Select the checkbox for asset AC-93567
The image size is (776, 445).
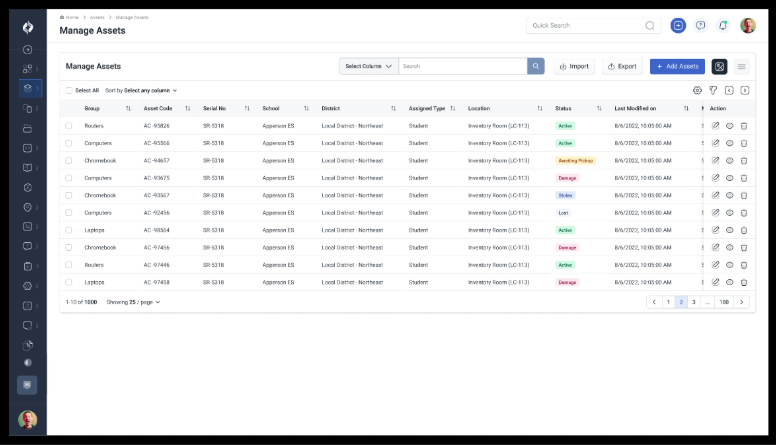coord(69,195)
